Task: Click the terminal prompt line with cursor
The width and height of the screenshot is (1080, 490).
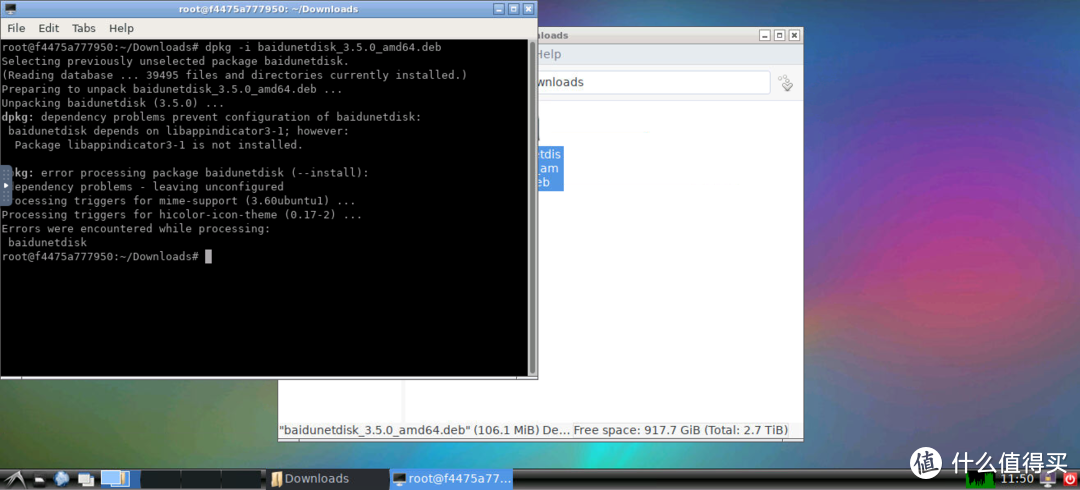Action: [107, 256]
